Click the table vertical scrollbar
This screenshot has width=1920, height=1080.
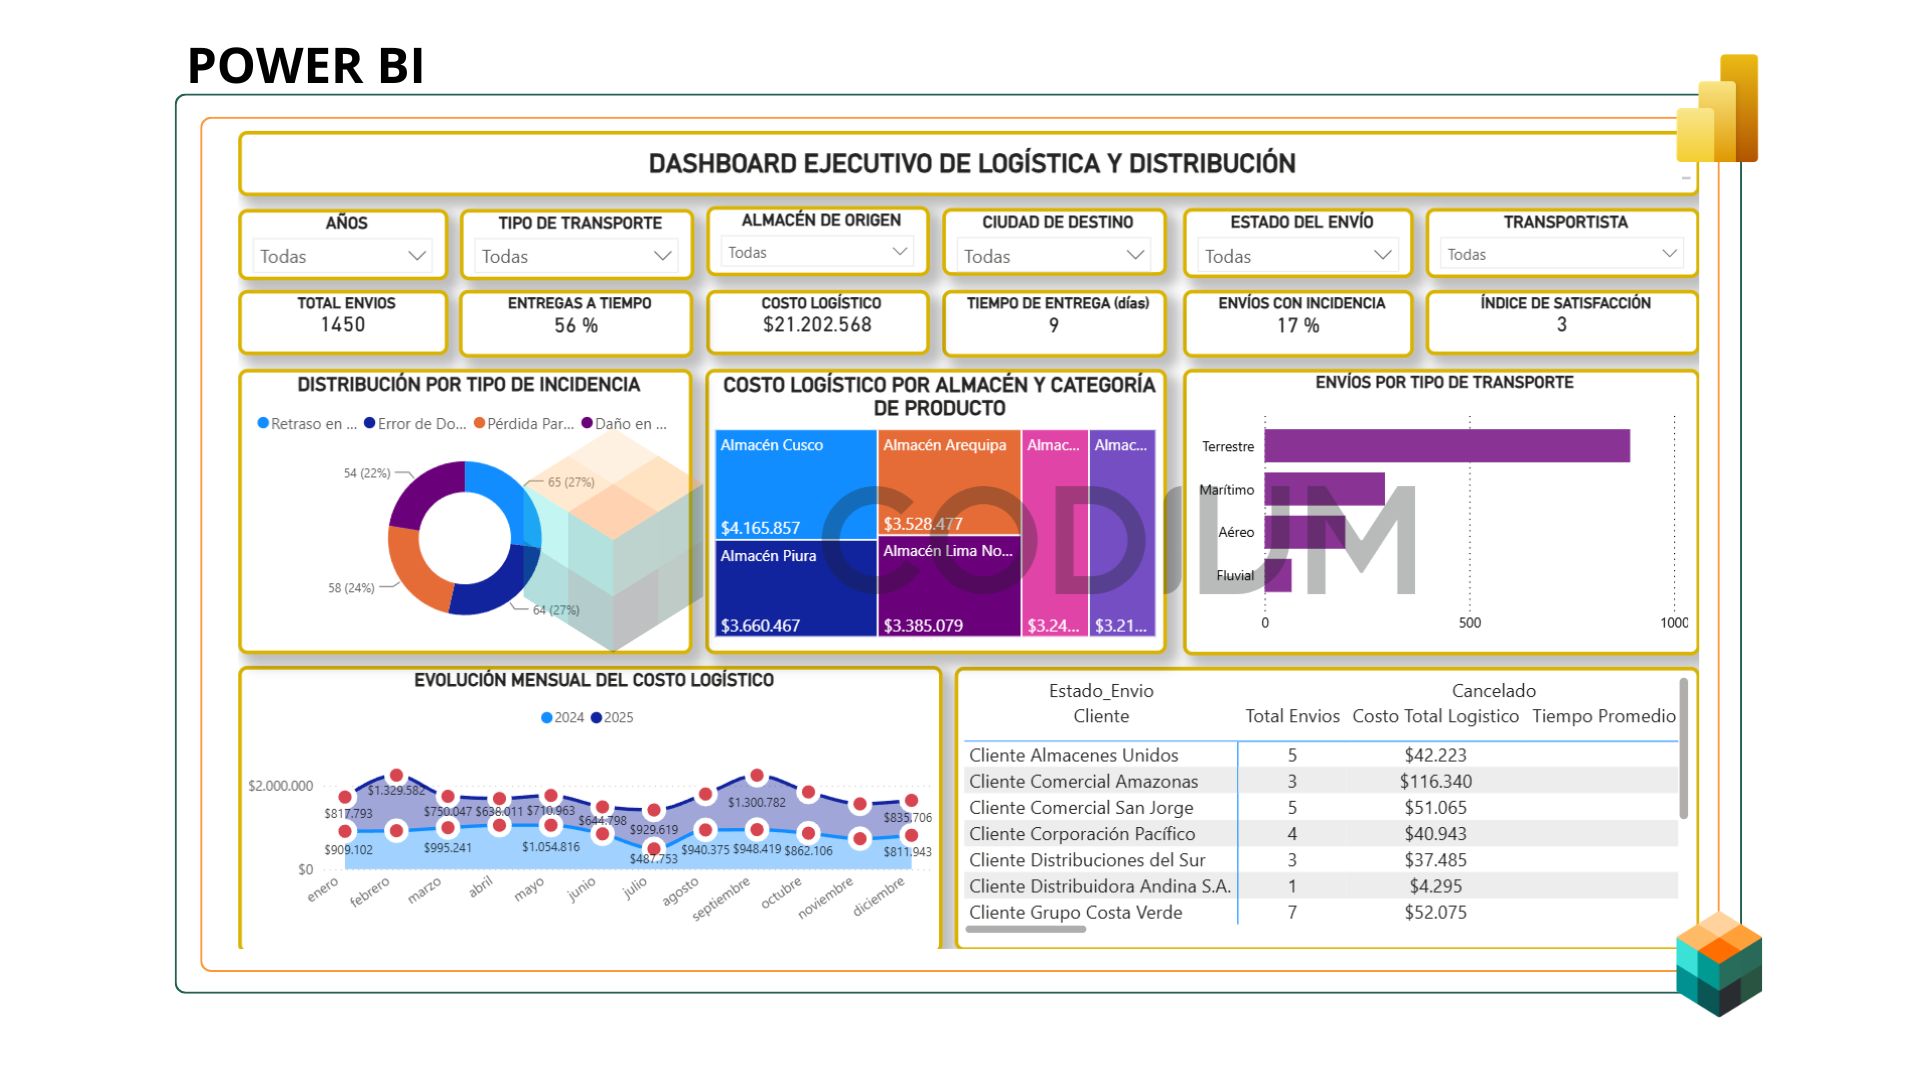coord(1684,748)
